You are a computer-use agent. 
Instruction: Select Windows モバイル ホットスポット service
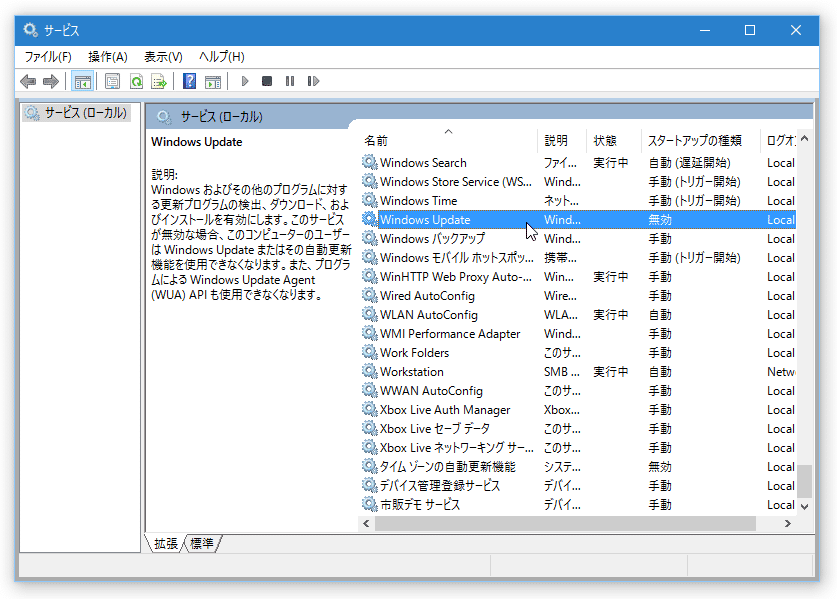click(x=456, y=257)
